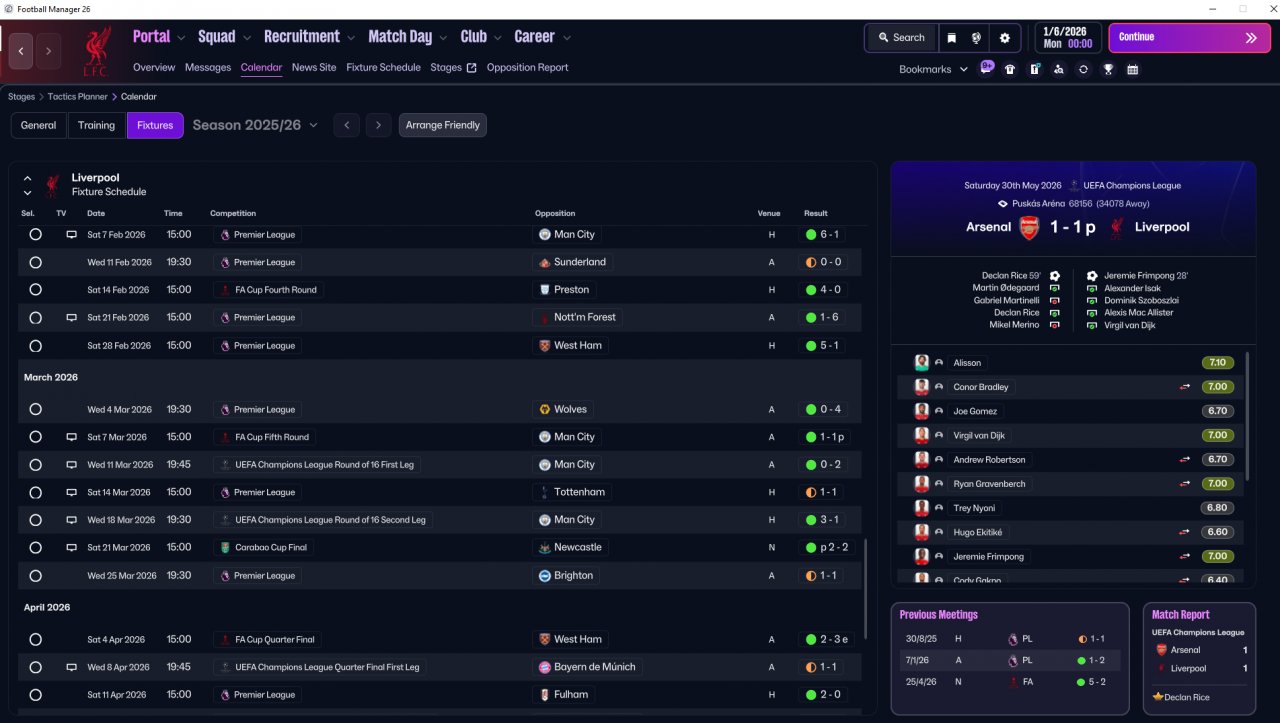Click the Tottenham club badge
The height and width of the screenshot is (723, 1280).
tap(545, 492)
